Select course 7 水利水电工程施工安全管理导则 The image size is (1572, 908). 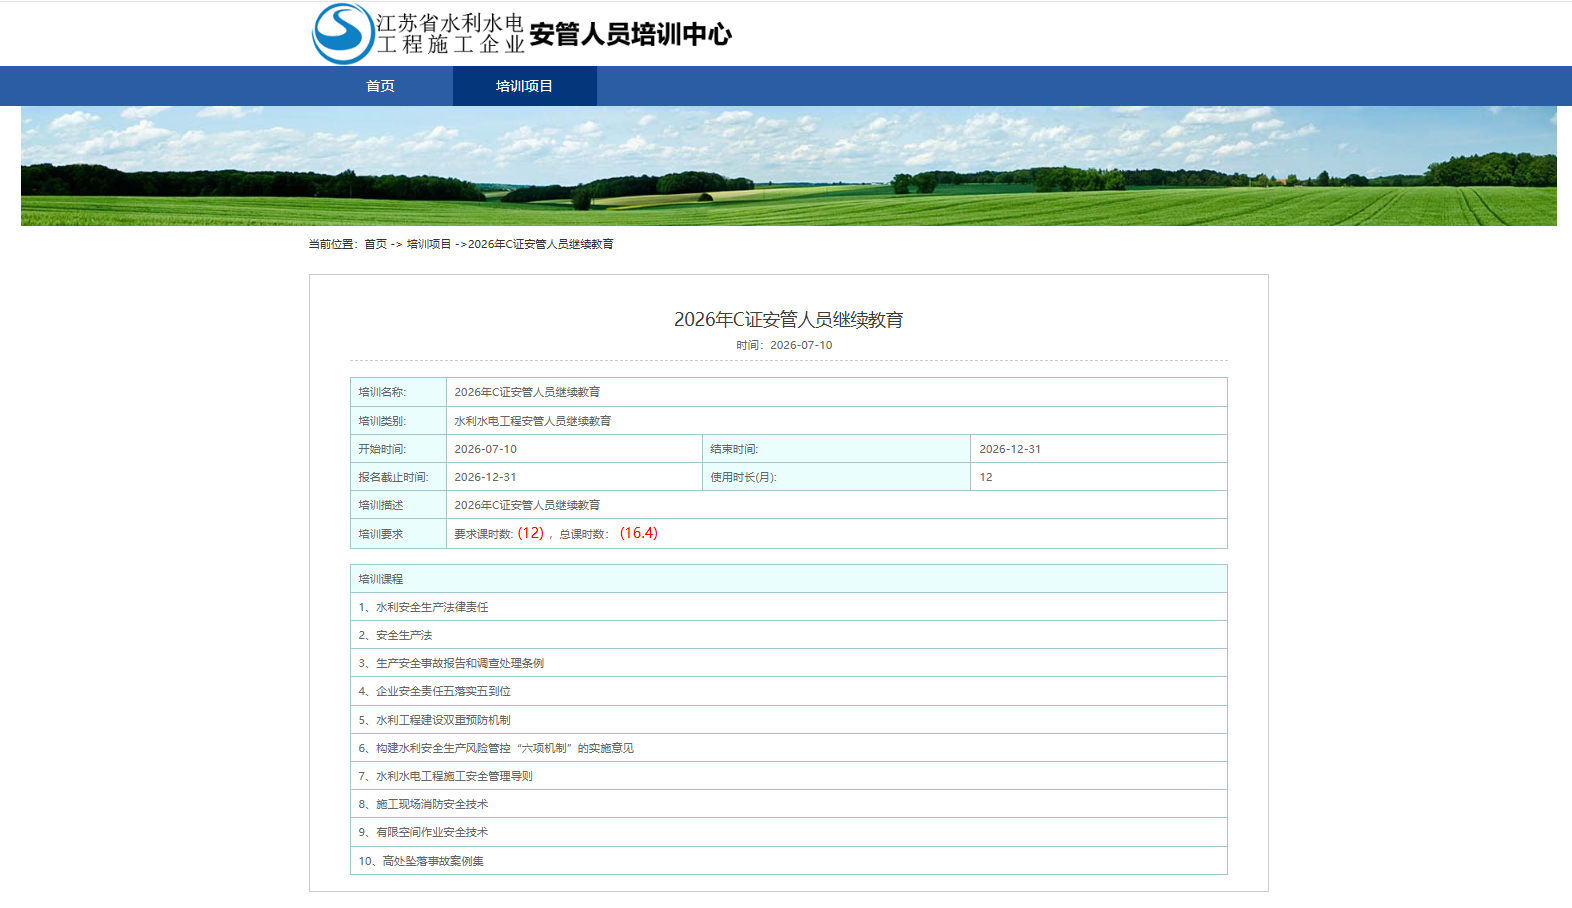788,776
